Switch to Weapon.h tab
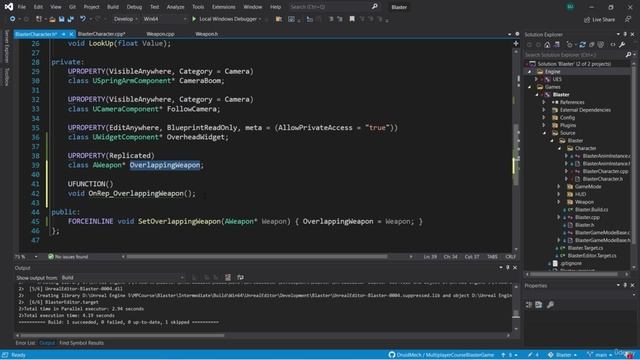This screenshot has height=360, width=640. [207, 34]
